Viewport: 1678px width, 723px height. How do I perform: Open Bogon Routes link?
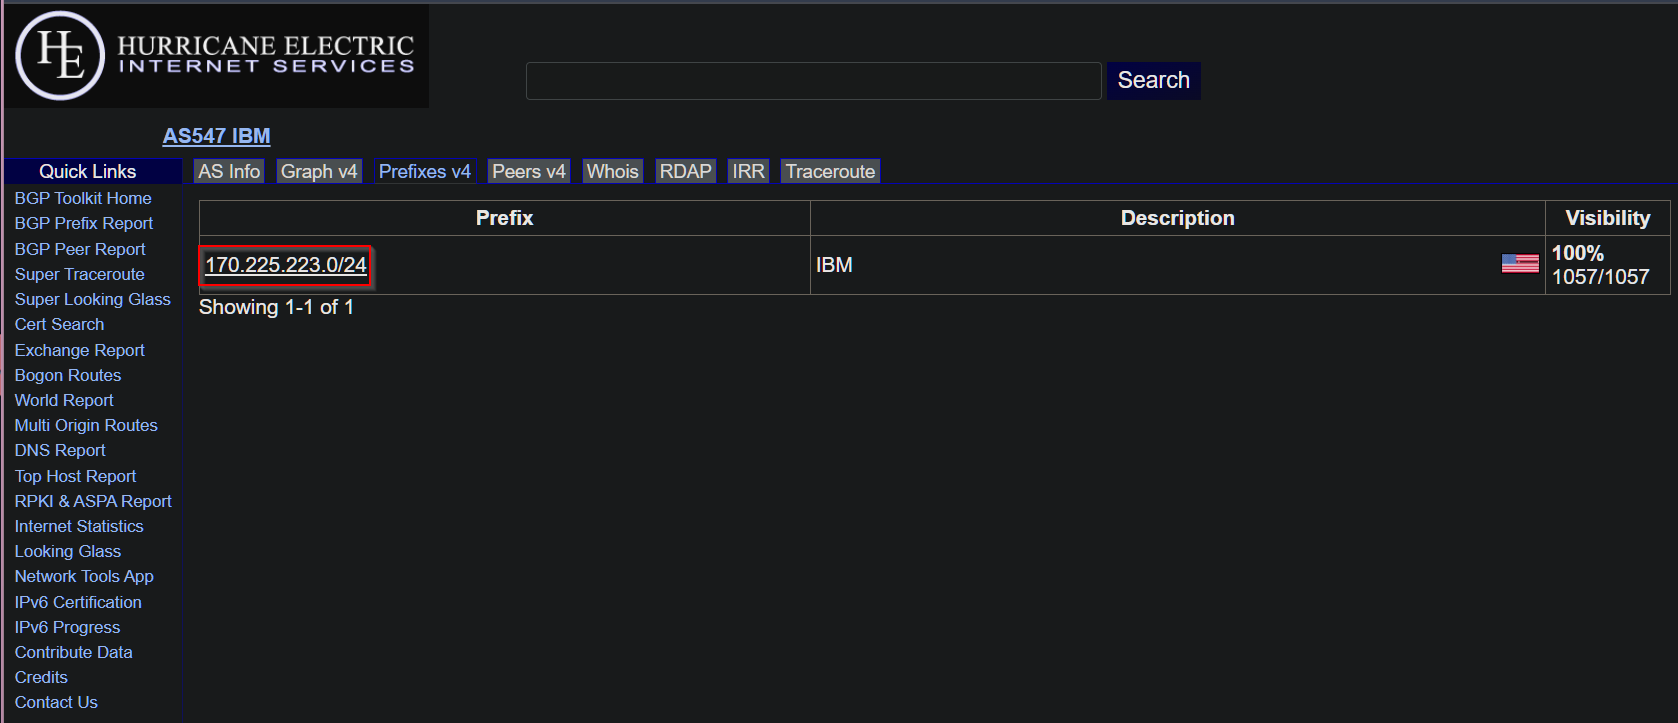[x=68, y=375]
